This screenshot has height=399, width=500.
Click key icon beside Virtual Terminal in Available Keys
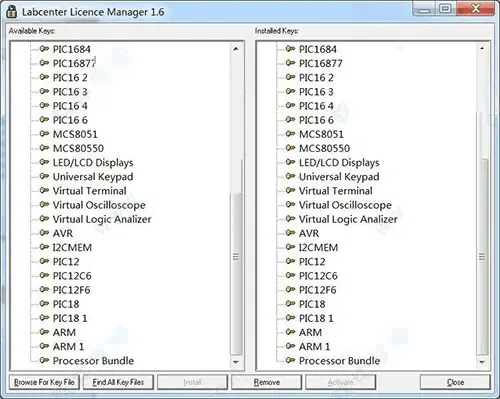44,190
